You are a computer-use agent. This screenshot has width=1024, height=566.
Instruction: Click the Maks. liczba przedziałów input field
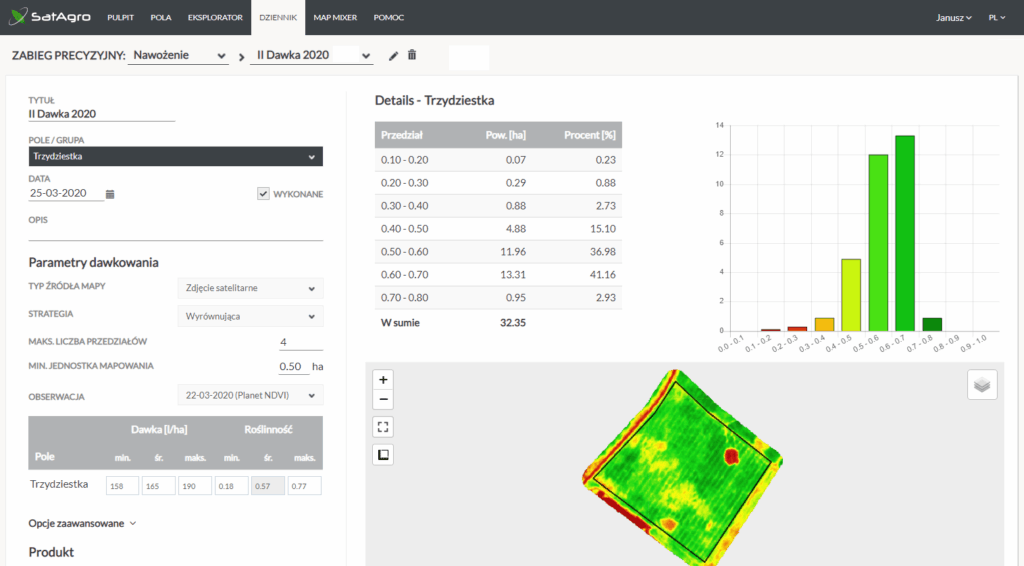click(x=300, y=342)
